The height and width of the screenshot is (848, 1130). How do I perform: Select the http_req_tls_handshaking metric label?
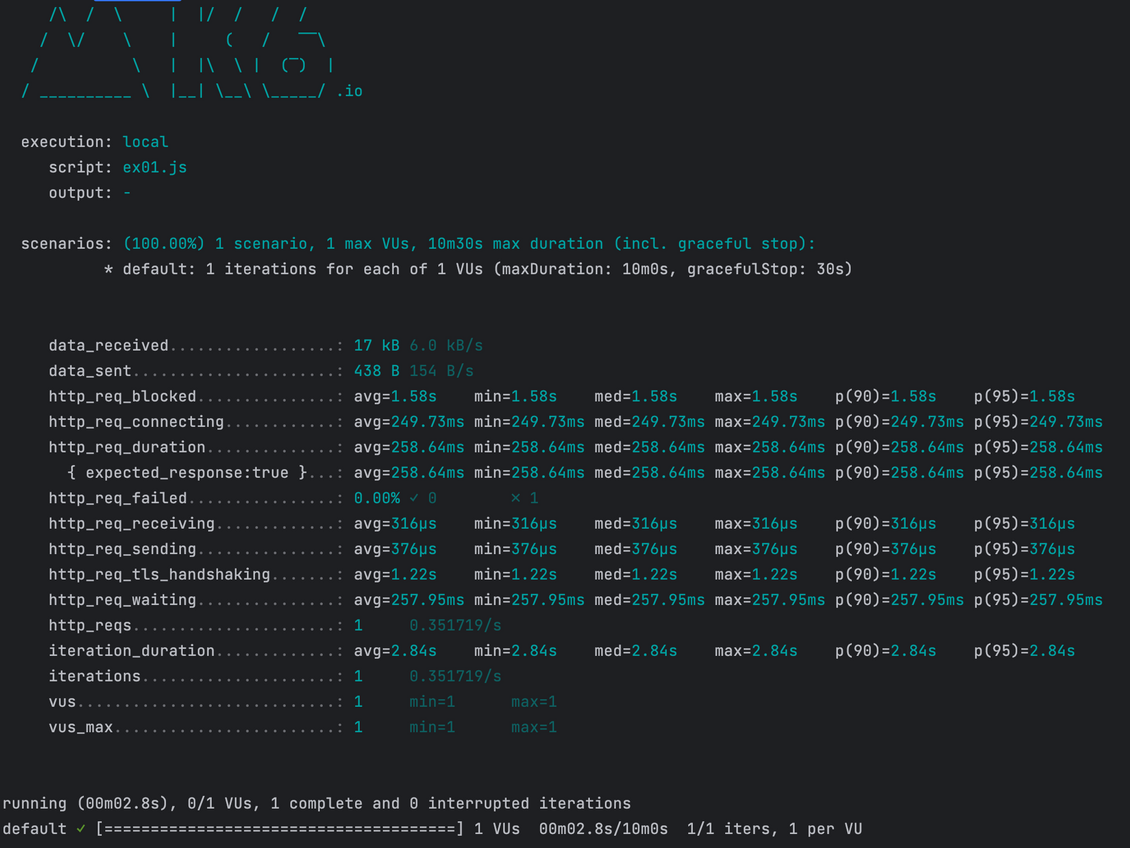tap(159, 574)
